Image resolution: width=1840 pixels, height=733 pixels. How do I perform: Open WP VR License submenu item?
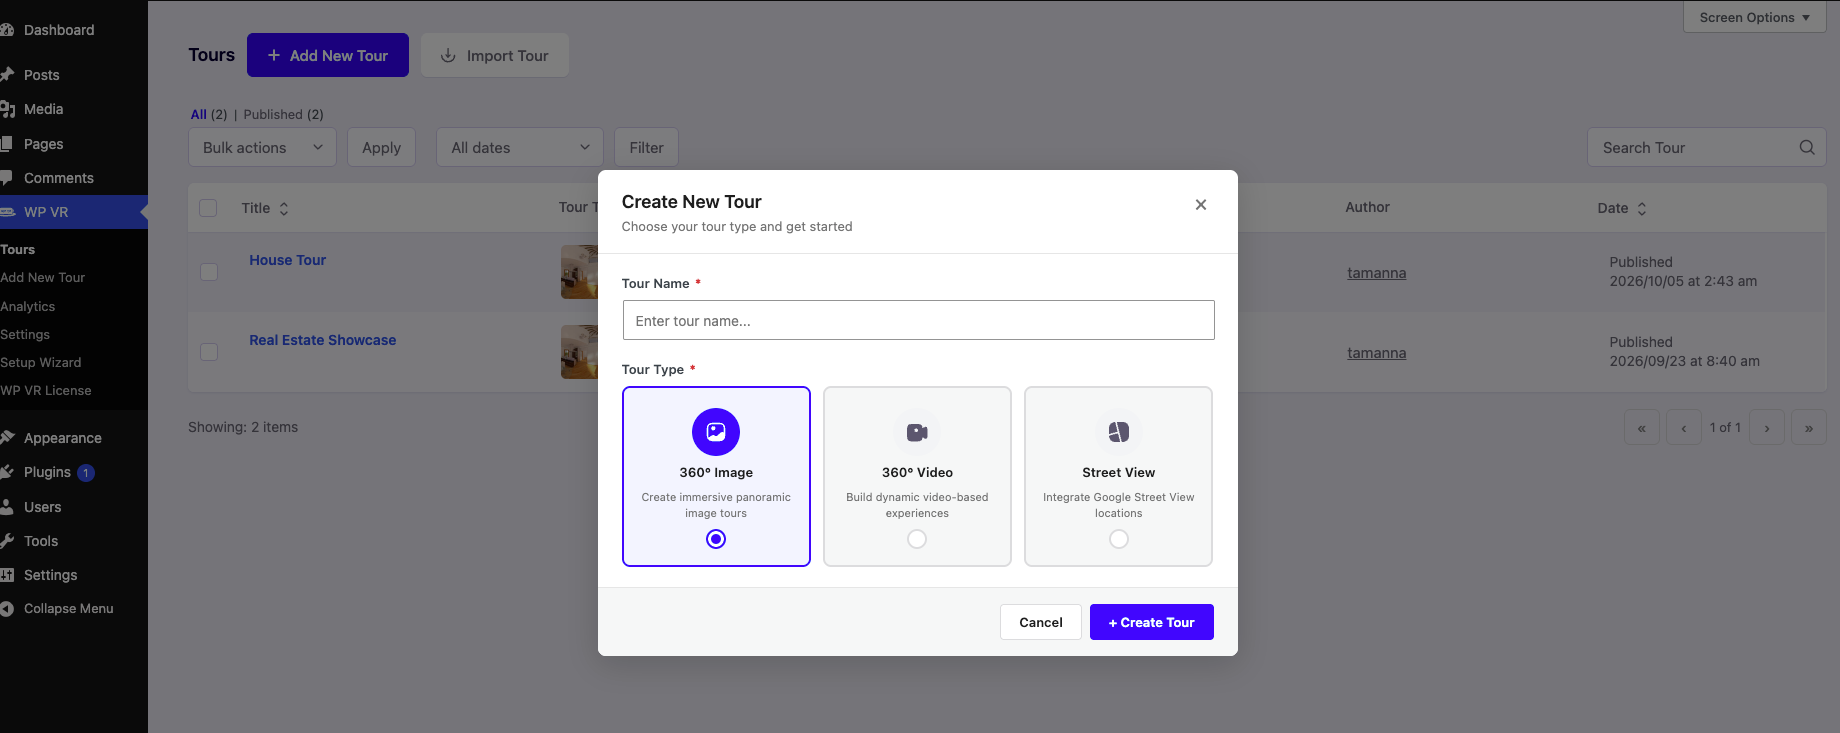[46, 390]
